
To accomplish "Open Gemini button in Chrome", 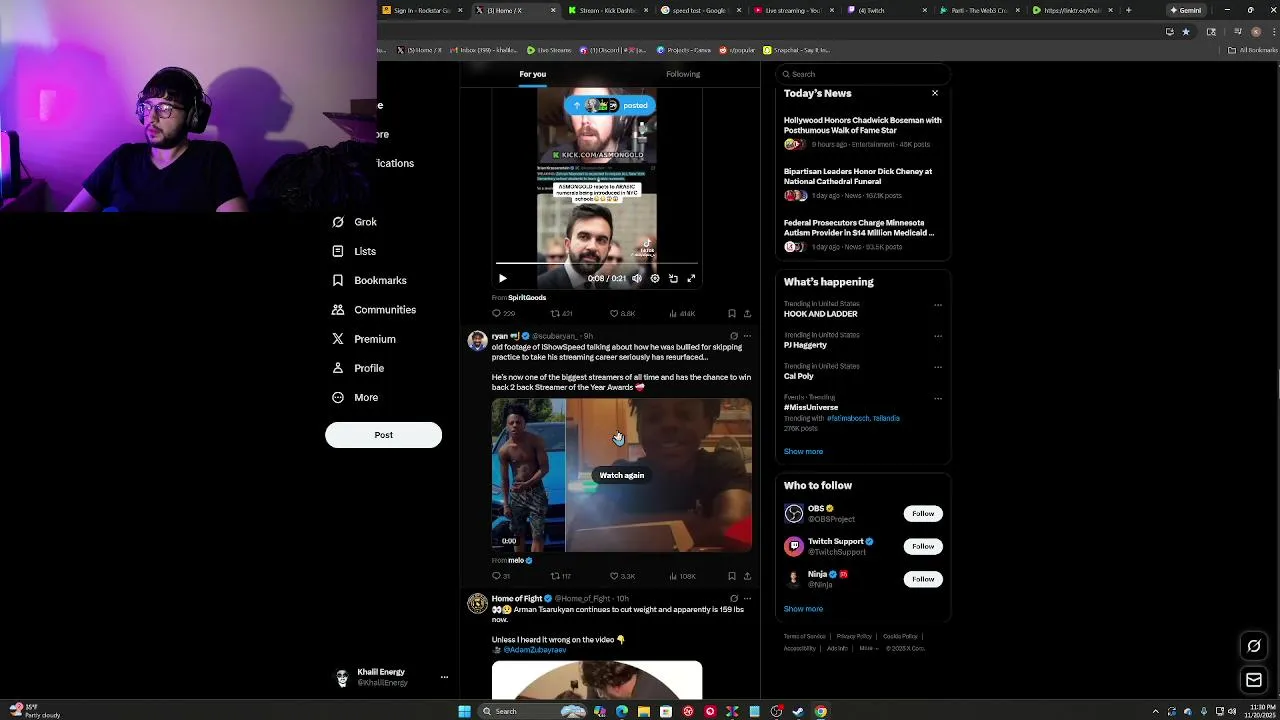I will (1189, 10).
